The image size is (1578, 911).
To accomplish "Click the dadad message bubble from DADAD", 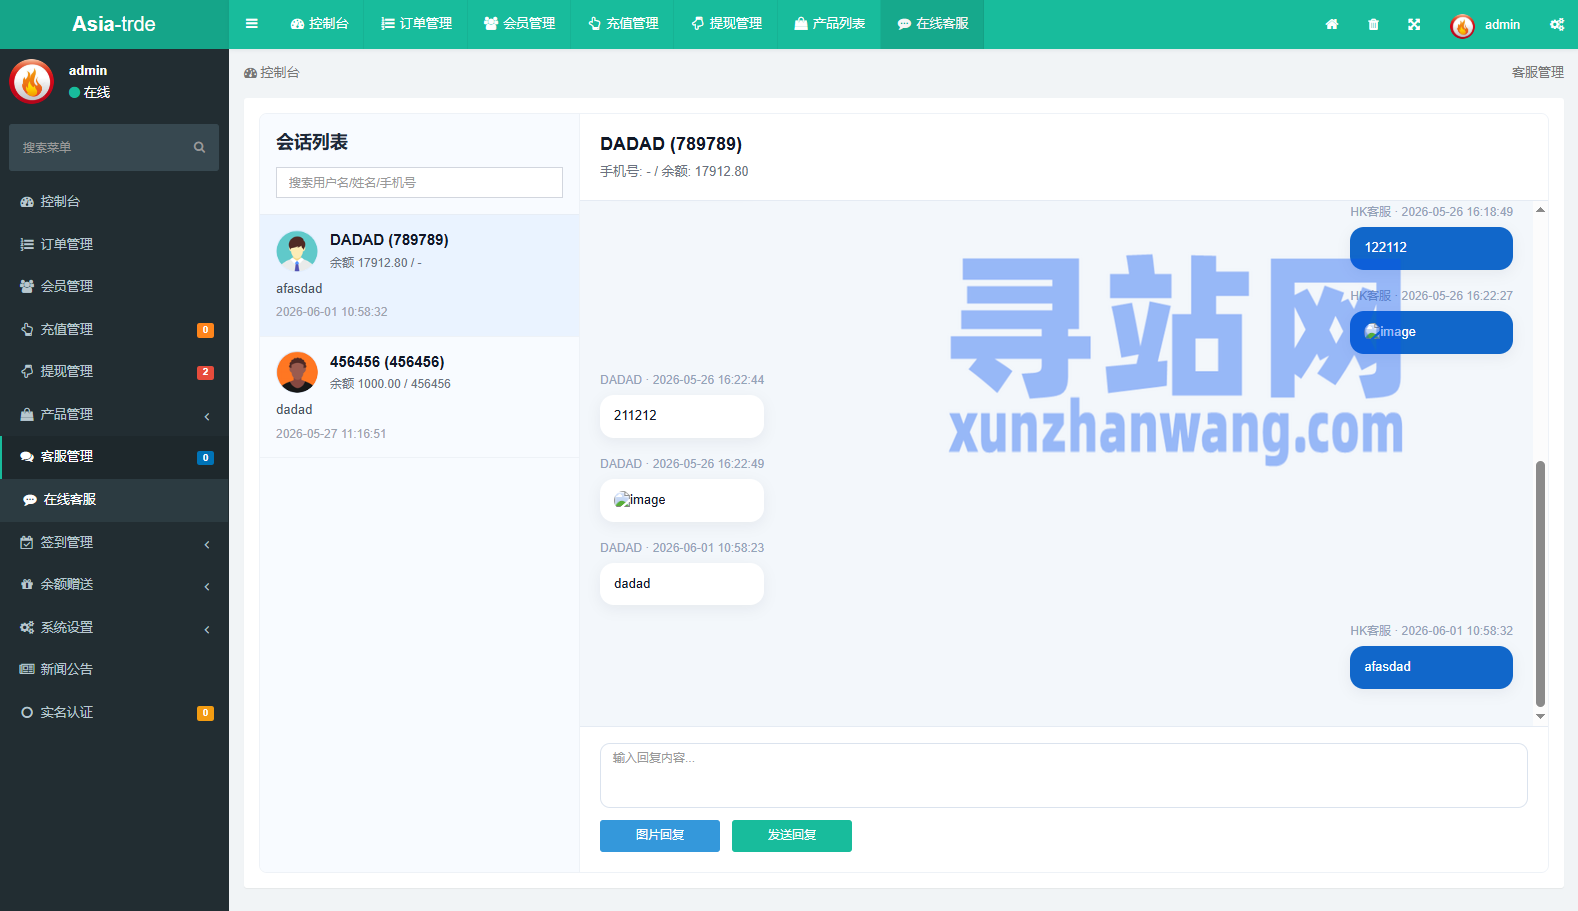I will (682, 584).
